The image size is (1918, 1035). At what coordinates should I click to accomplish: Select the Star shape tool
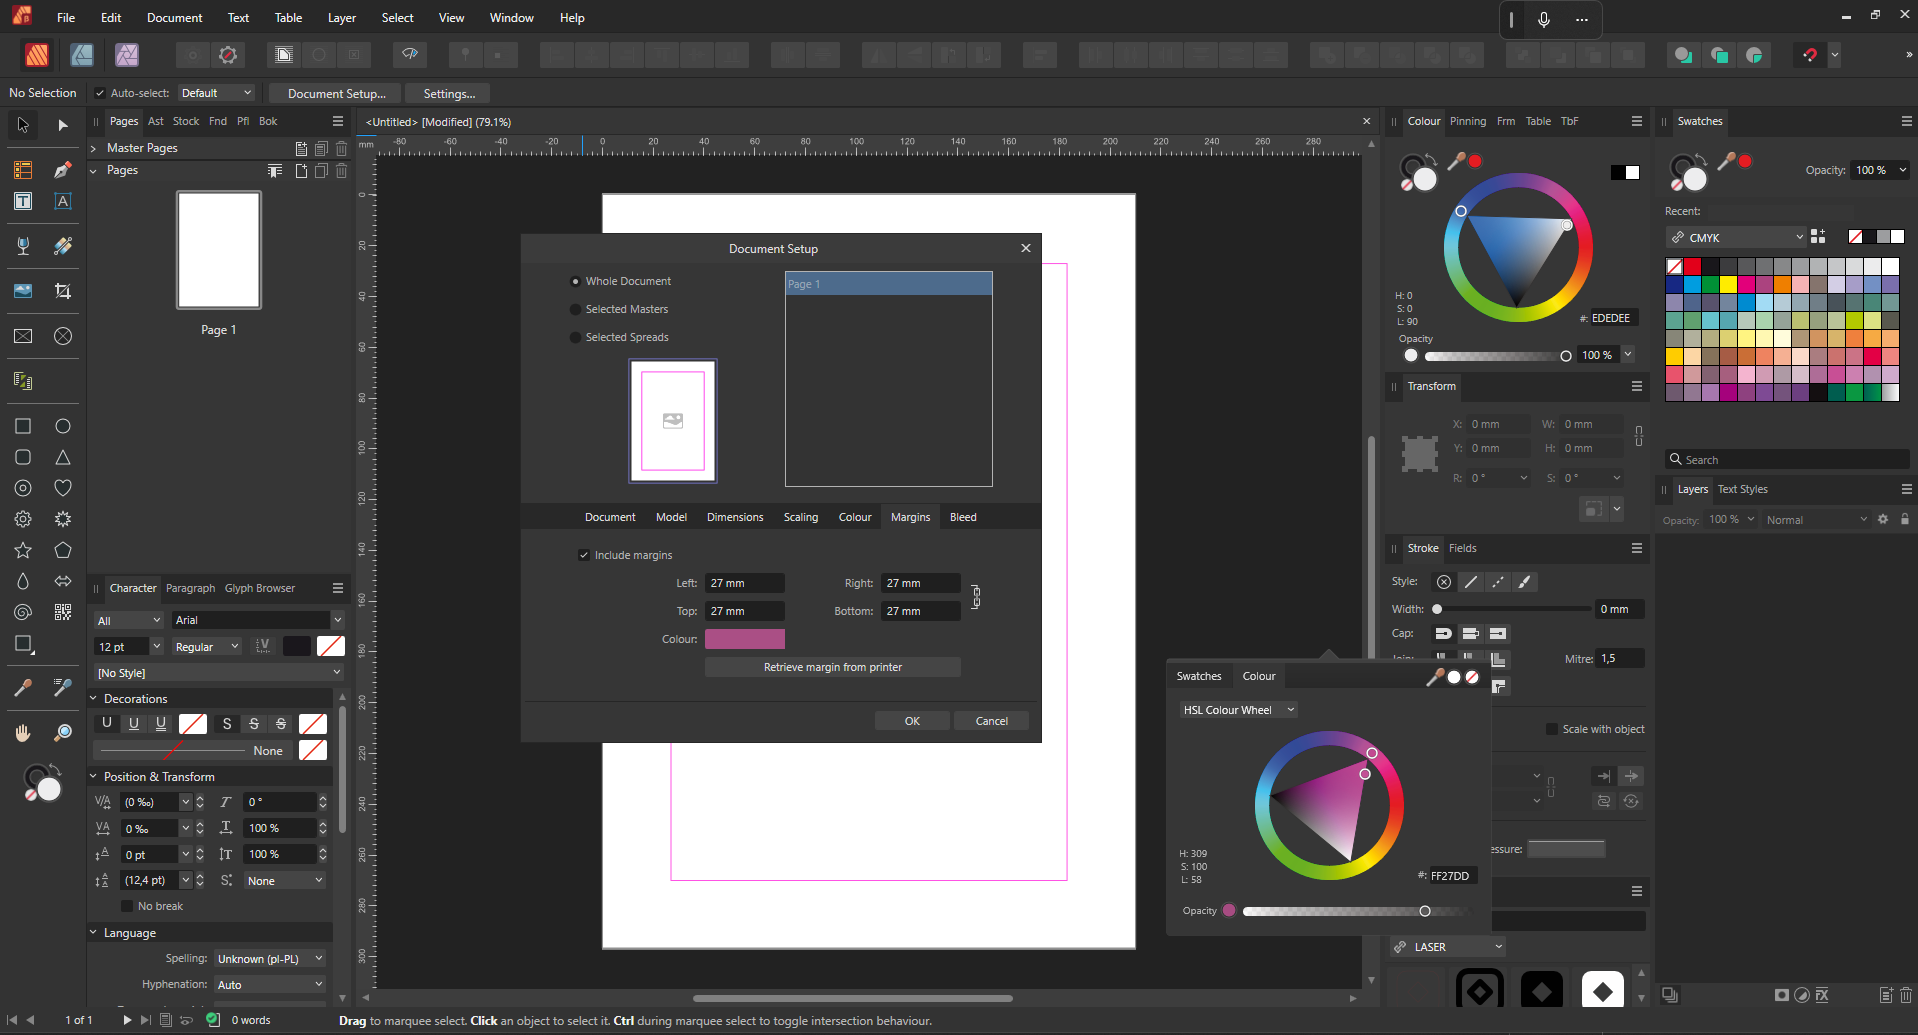23,550
